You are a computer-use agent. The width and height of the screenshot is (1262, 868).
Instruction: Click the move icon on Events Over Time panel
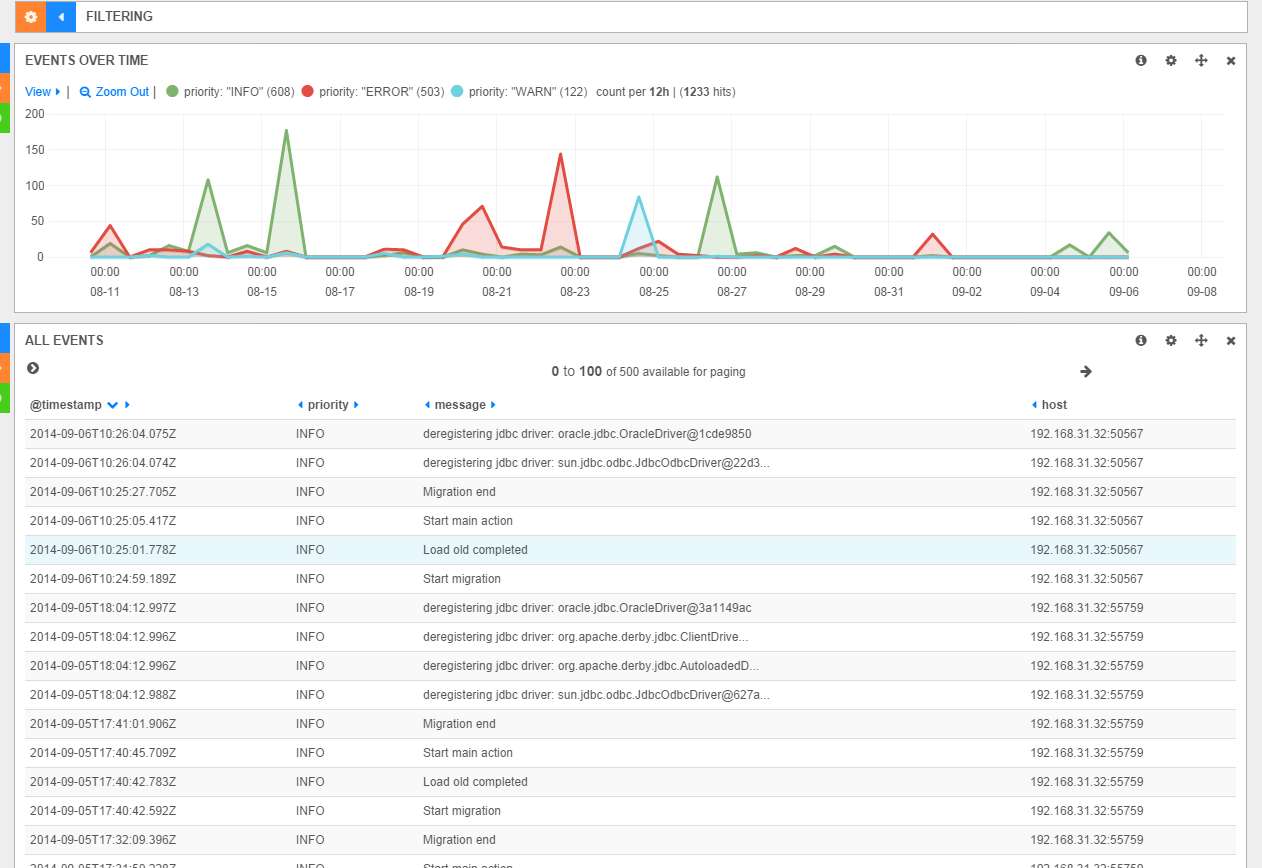point(1201,60)
